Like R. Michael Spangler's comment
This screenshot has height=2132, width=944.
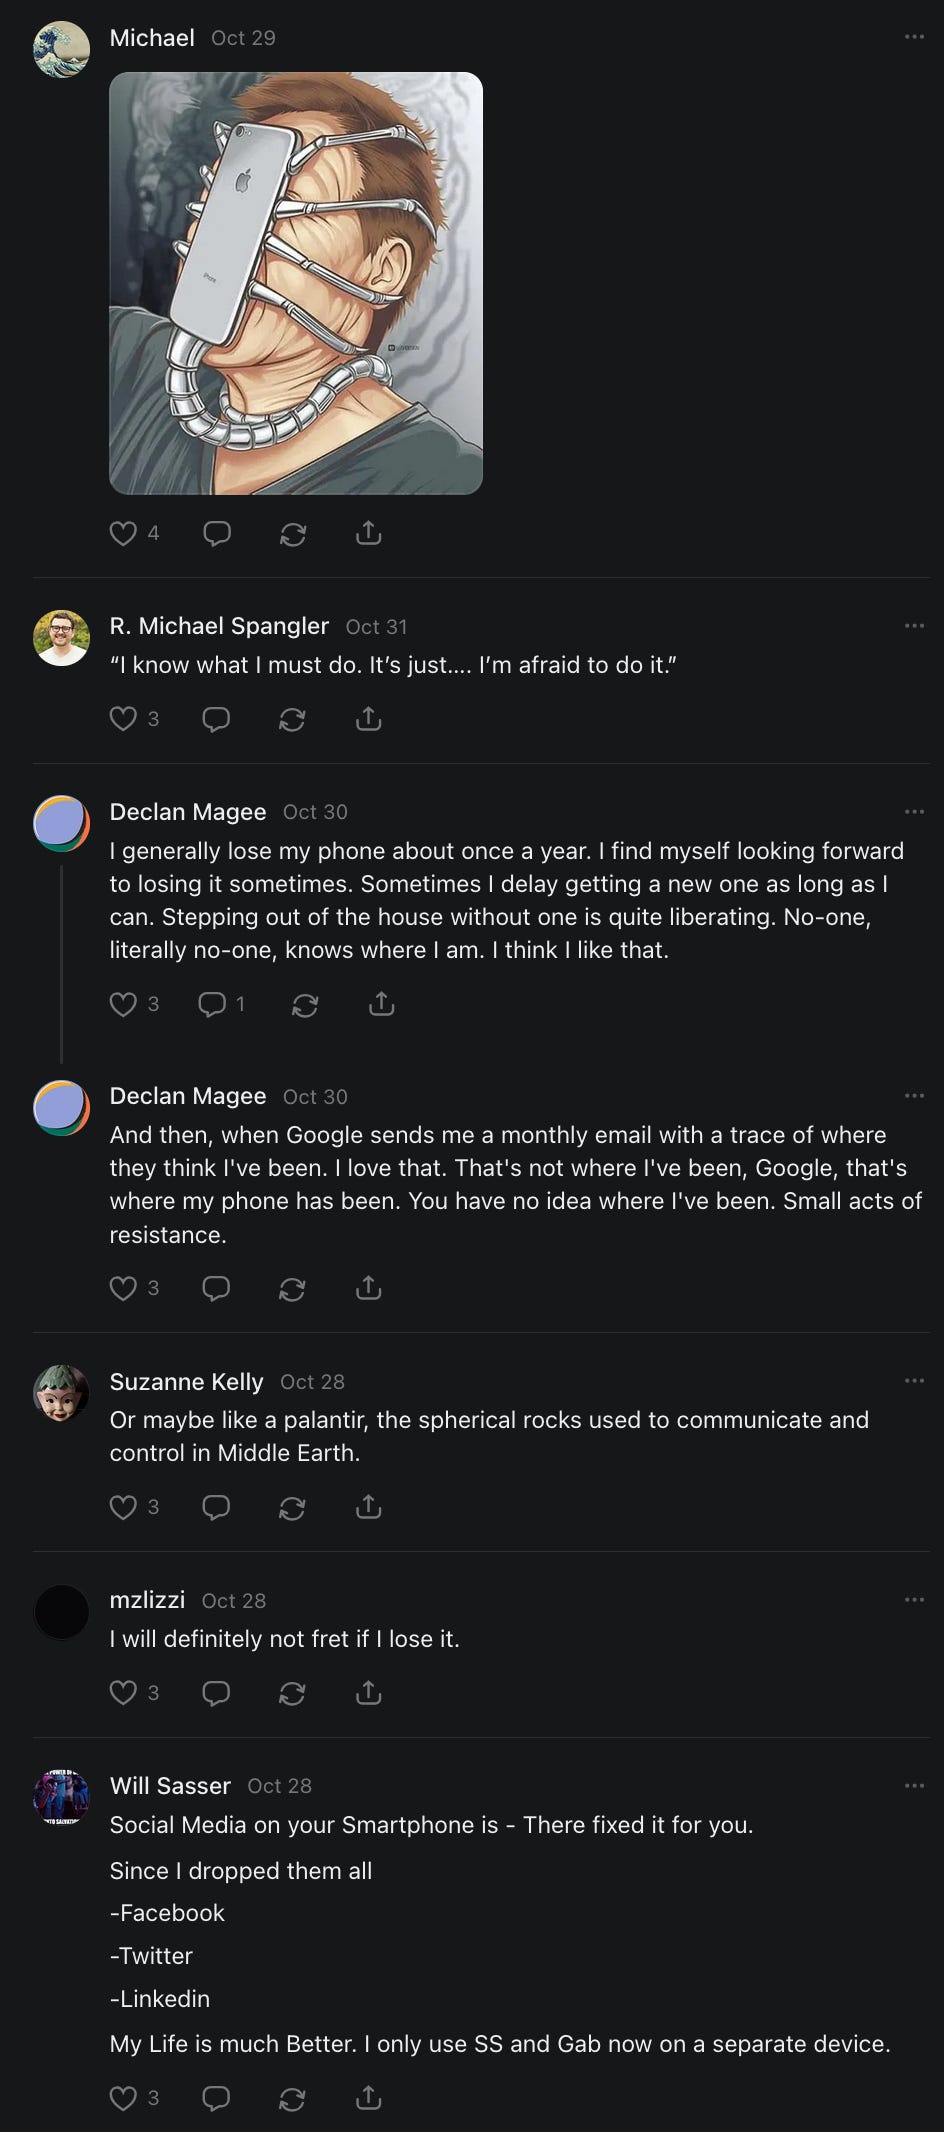123,719
